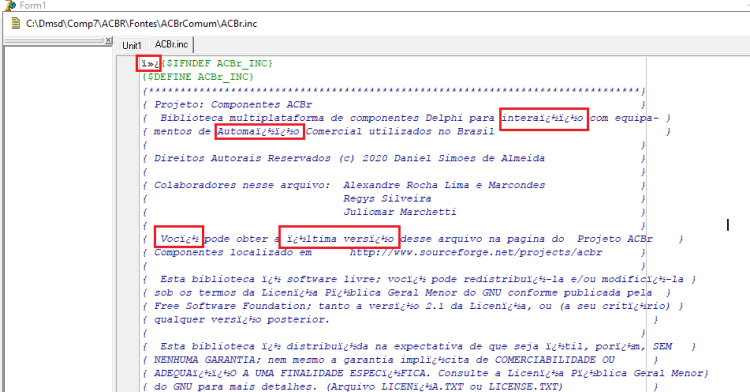Click the document icon beside the file path

tap(16, 23)
